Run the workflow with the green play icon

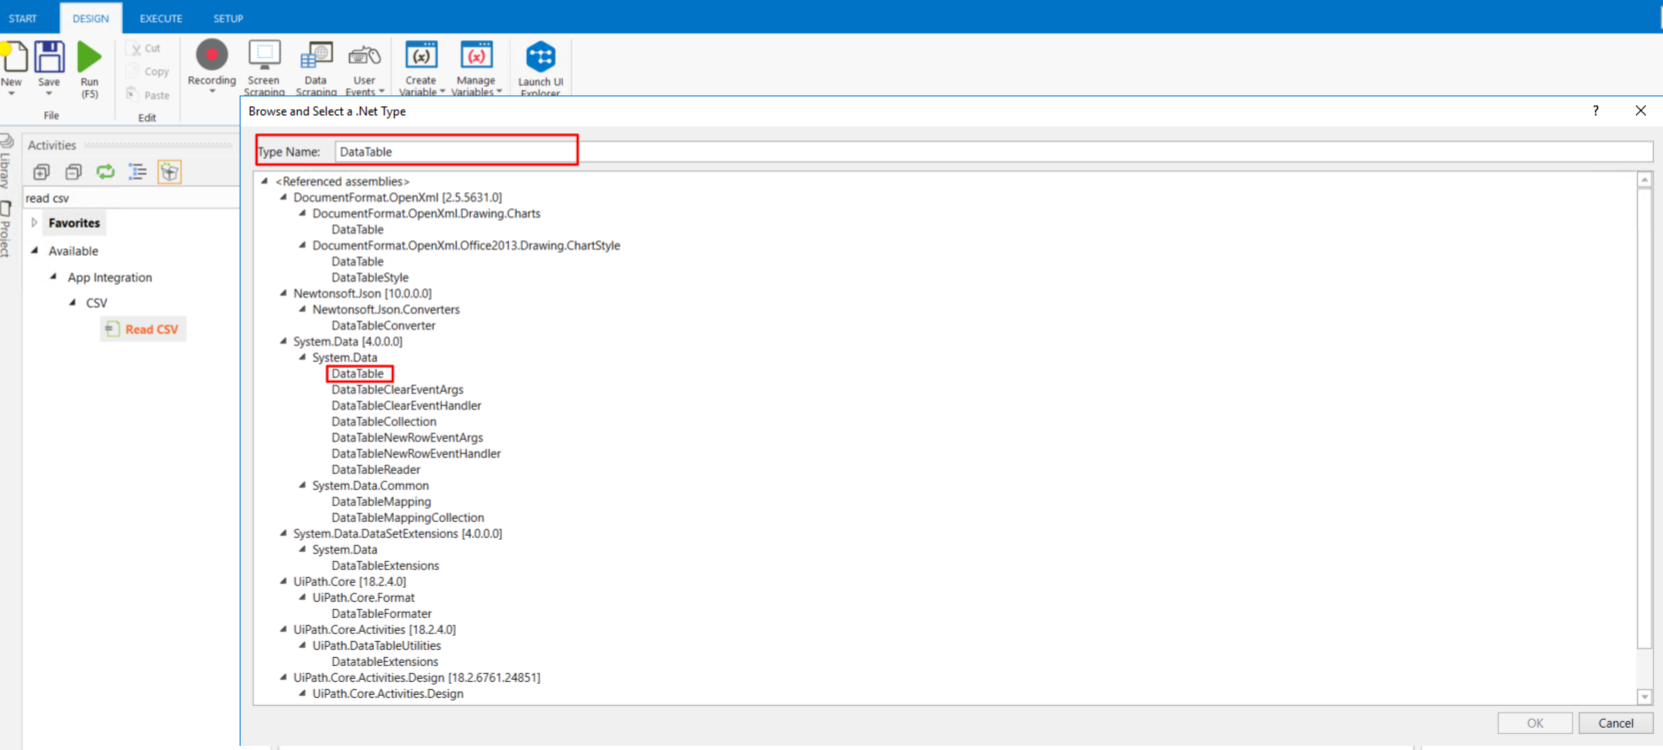tap(89, 60)
